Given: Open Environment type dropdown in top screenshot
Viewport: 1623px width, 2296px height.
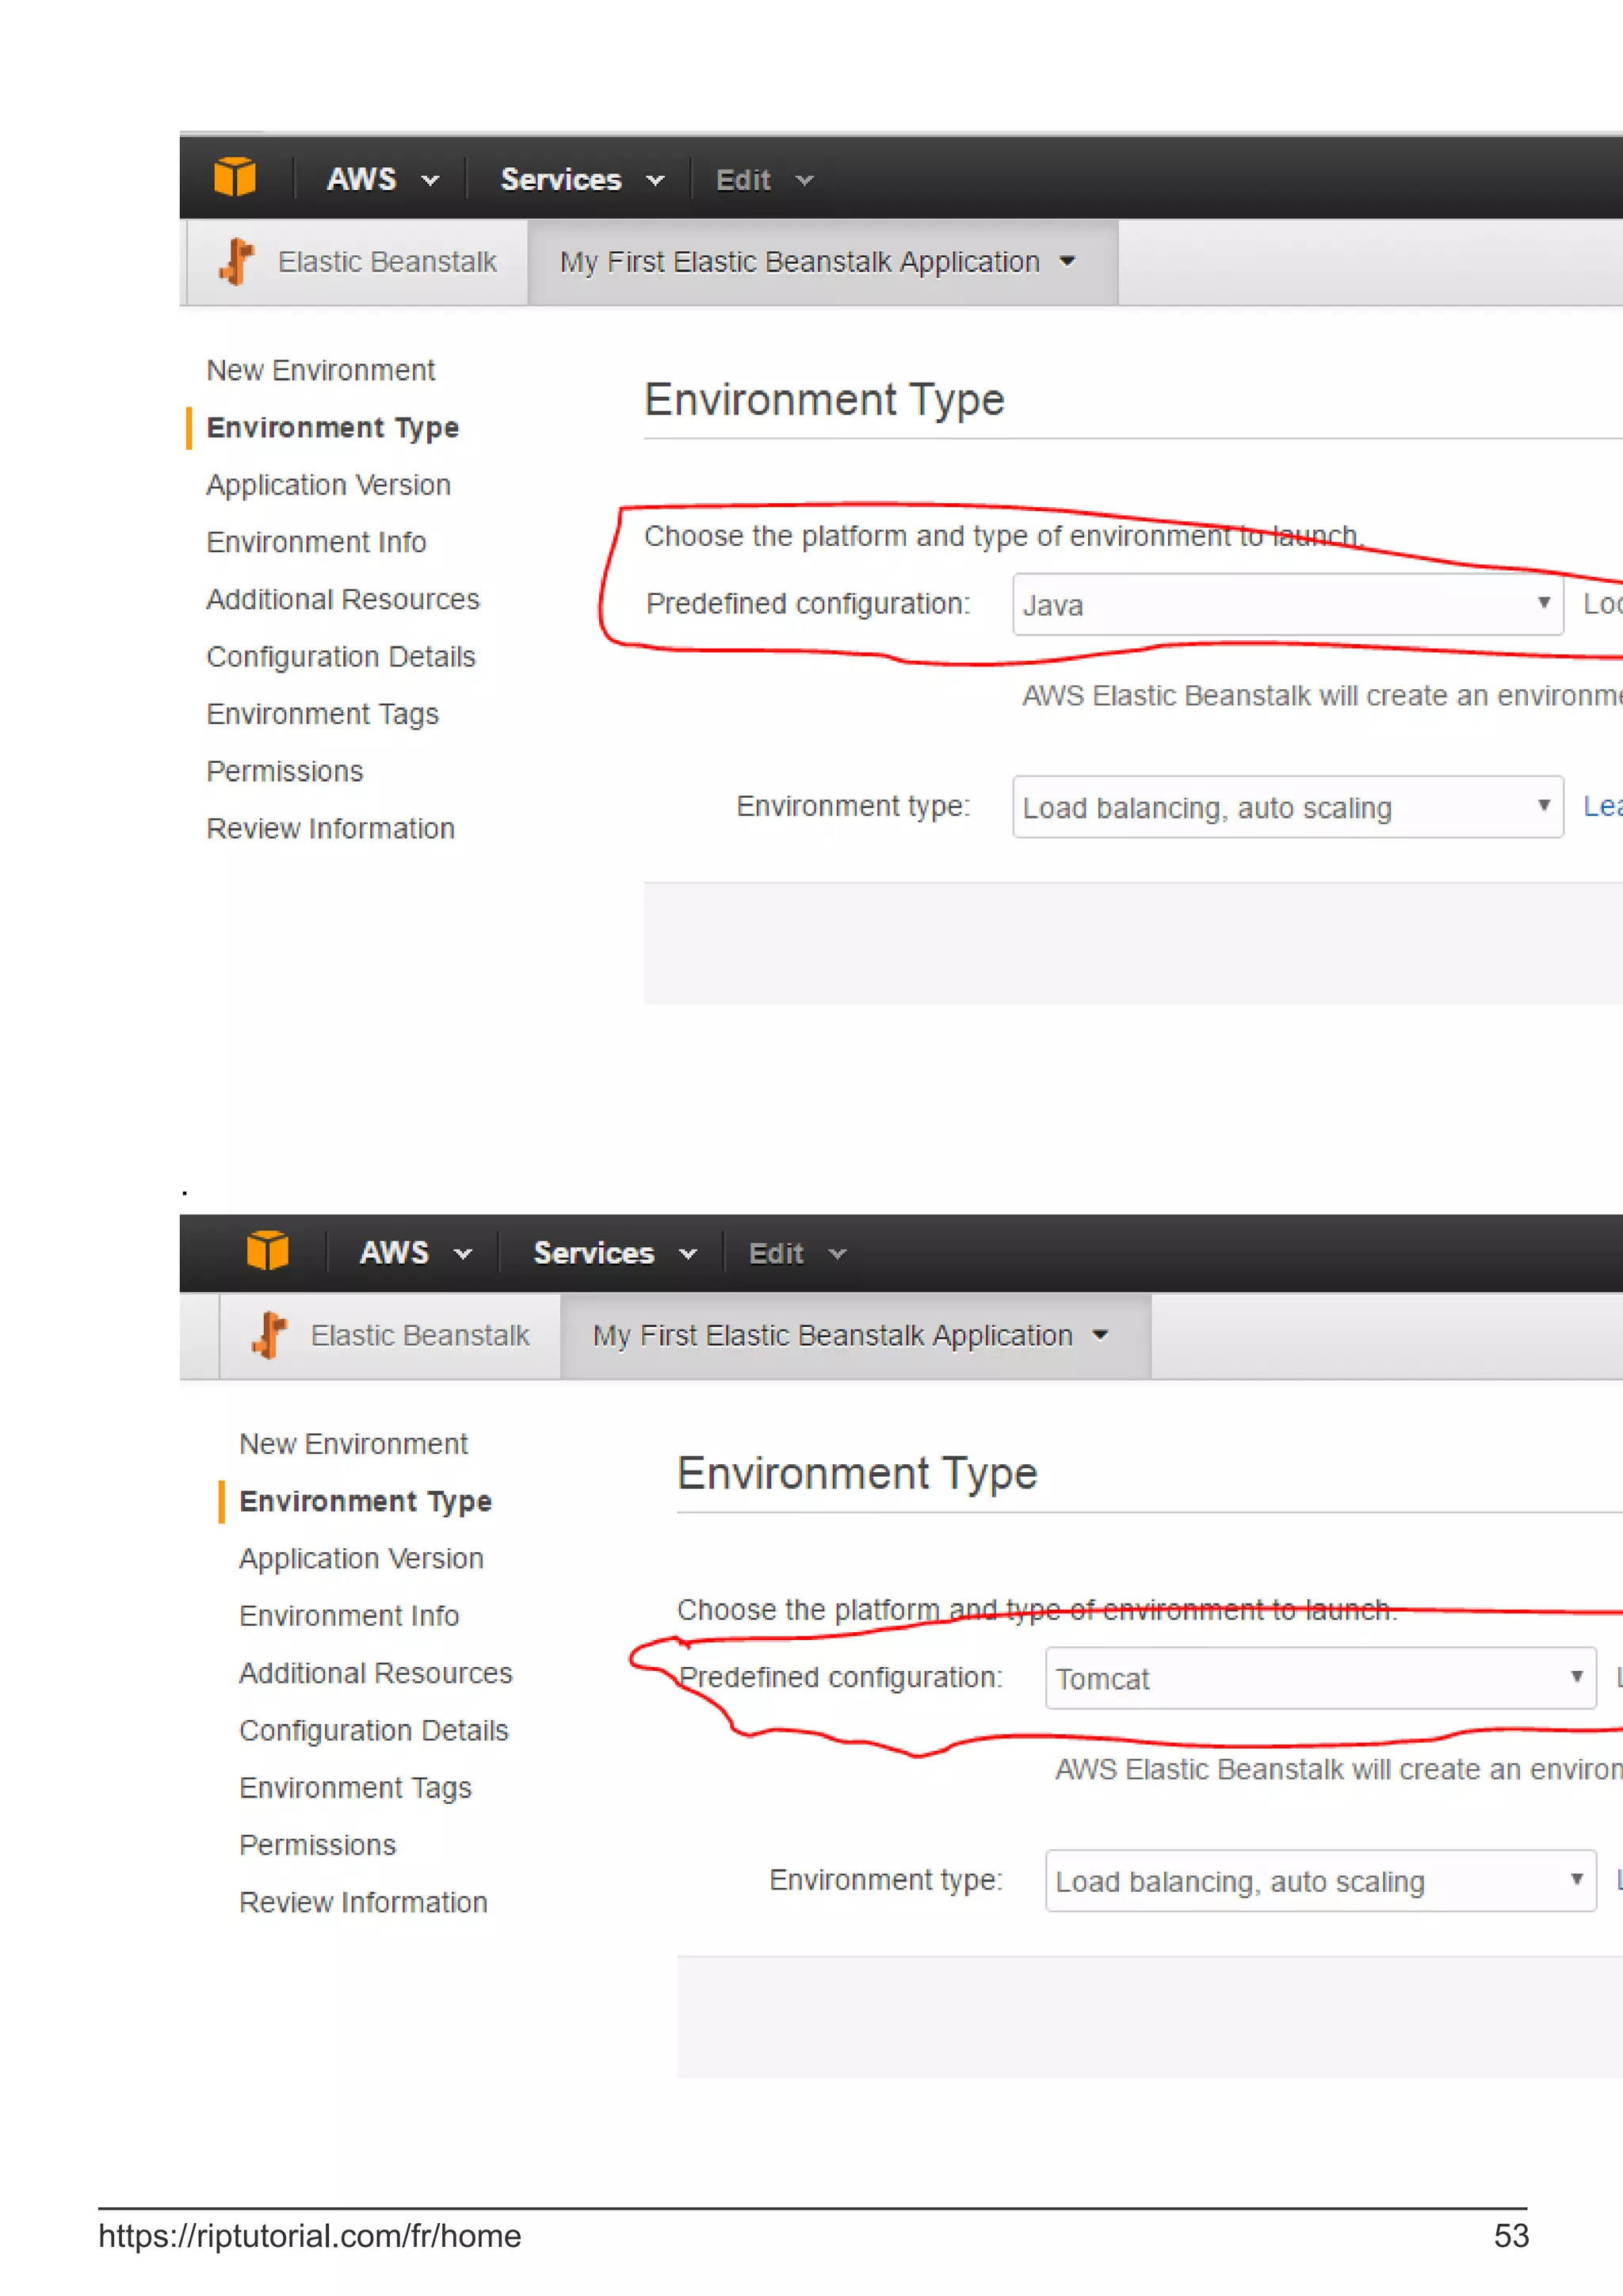Looking at the screenshot, I should click(1288, 807).
